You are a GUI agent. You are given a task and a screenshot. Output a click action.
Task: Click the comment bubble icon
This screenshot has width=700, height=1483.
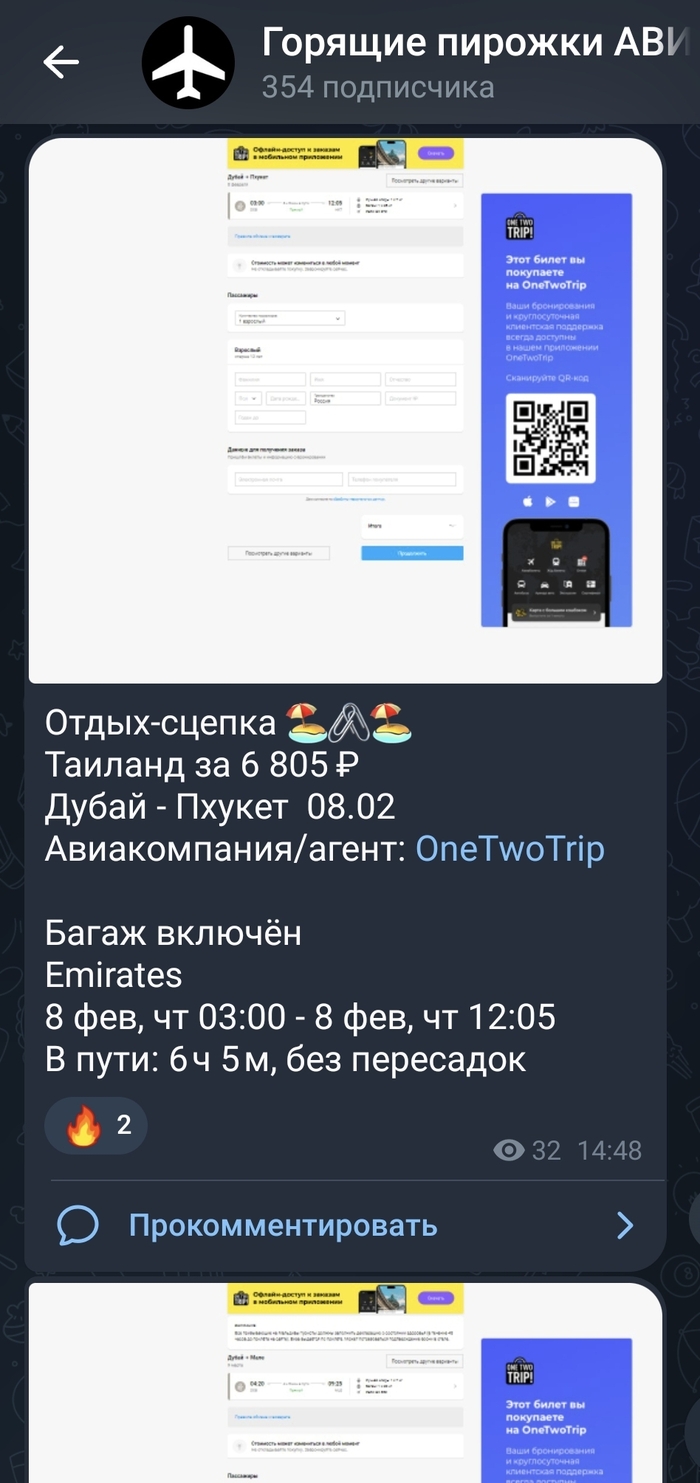click(x=78, y=1225)
